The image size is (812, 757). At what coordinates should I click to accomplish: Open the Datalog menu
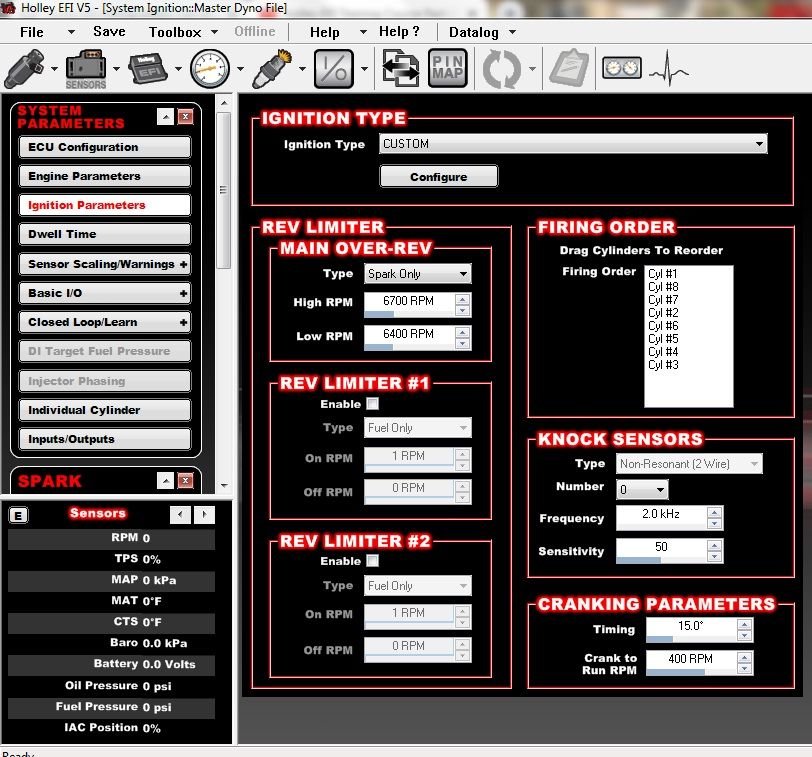473,31
